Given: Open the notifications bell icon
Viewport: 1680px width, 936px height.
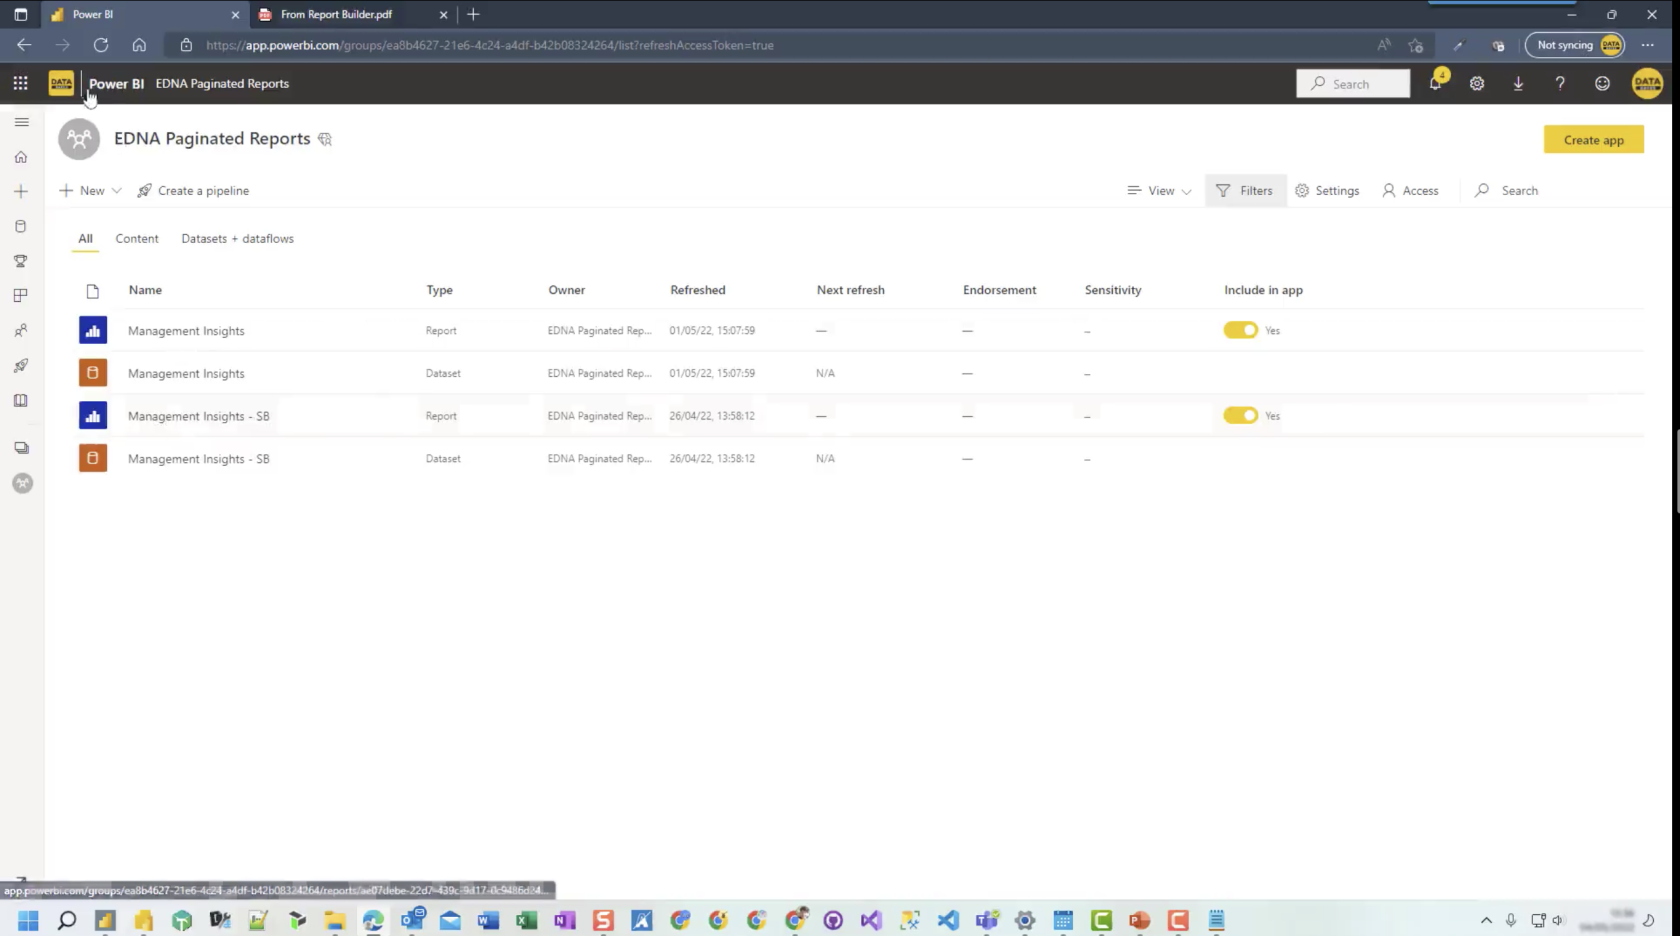Looking at the screenshot, I should [x=1436, y=84].
